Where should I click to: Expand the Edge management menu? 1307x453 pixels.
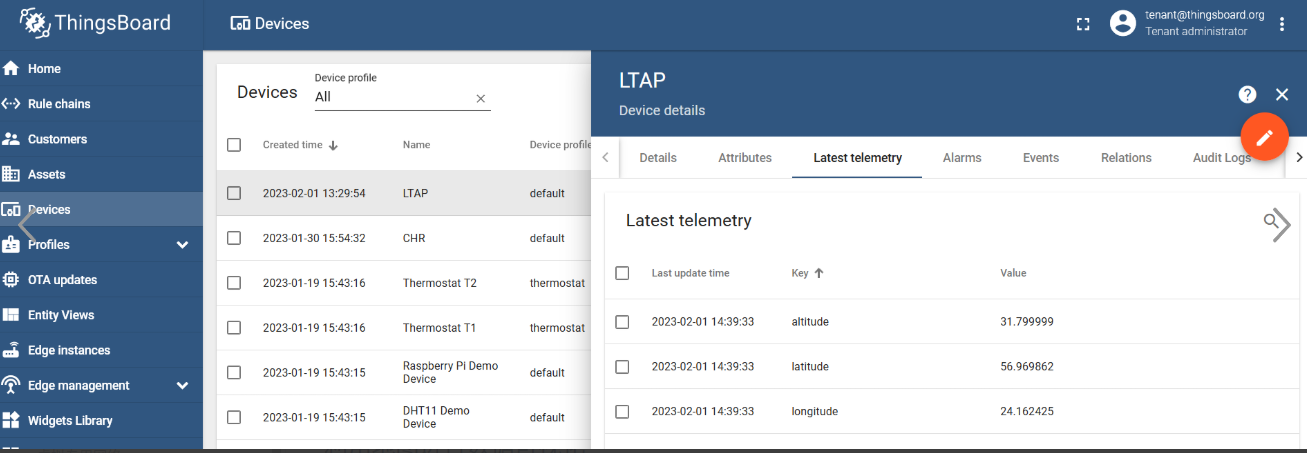[x=182, y=386]
